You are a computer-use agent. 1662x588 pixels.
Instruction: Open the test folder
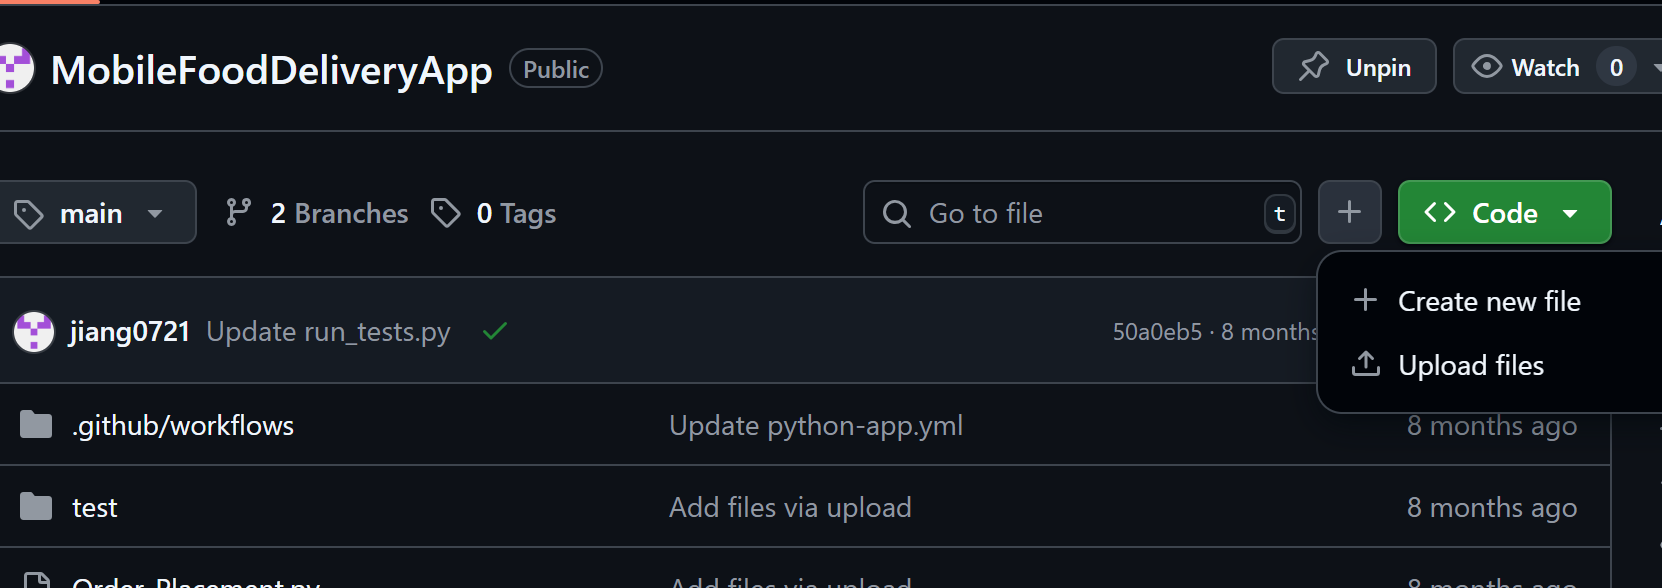[95, 508]
